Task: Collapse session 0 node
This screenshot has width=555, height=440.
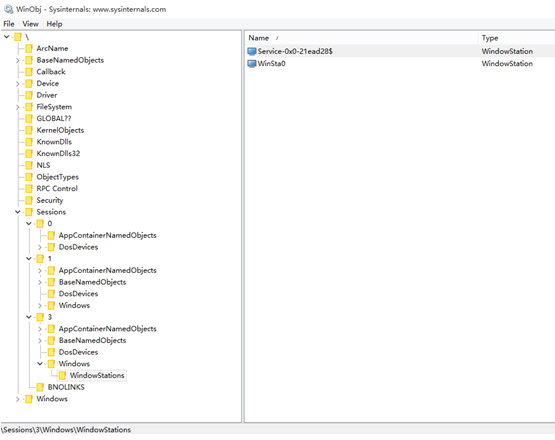Action: (29, 224)
